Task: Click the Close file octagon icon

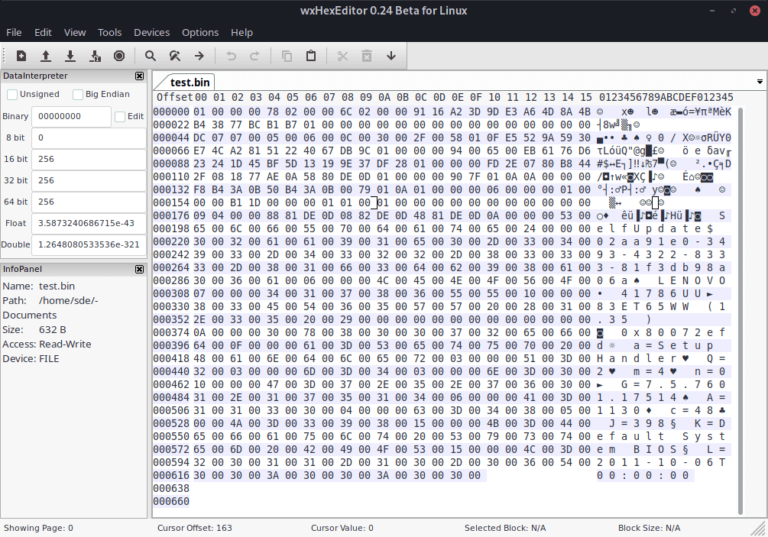Action: coord(119,56)
